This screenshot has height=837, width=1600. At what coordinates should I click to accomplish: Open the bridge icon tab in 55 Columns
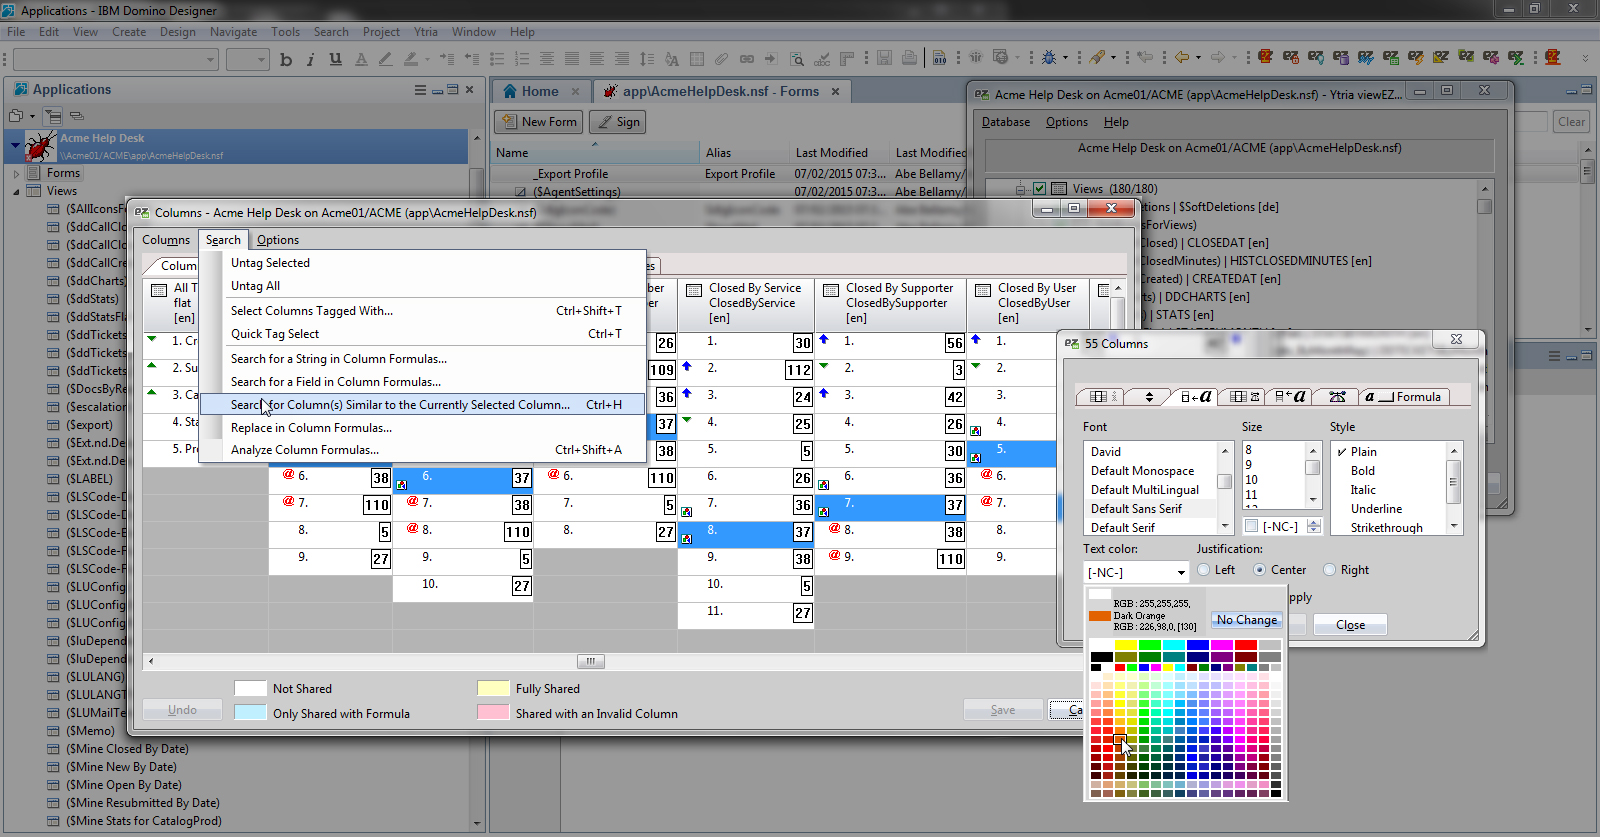point(1337,397)
